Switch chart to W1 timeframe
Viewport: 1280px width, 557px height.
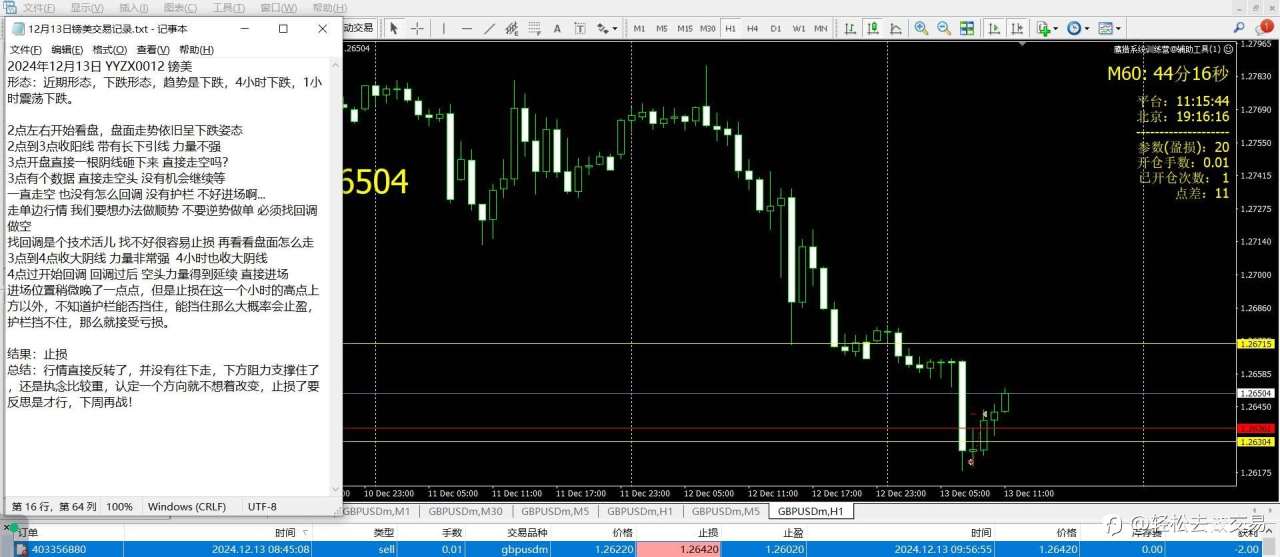tap(799, 28)
